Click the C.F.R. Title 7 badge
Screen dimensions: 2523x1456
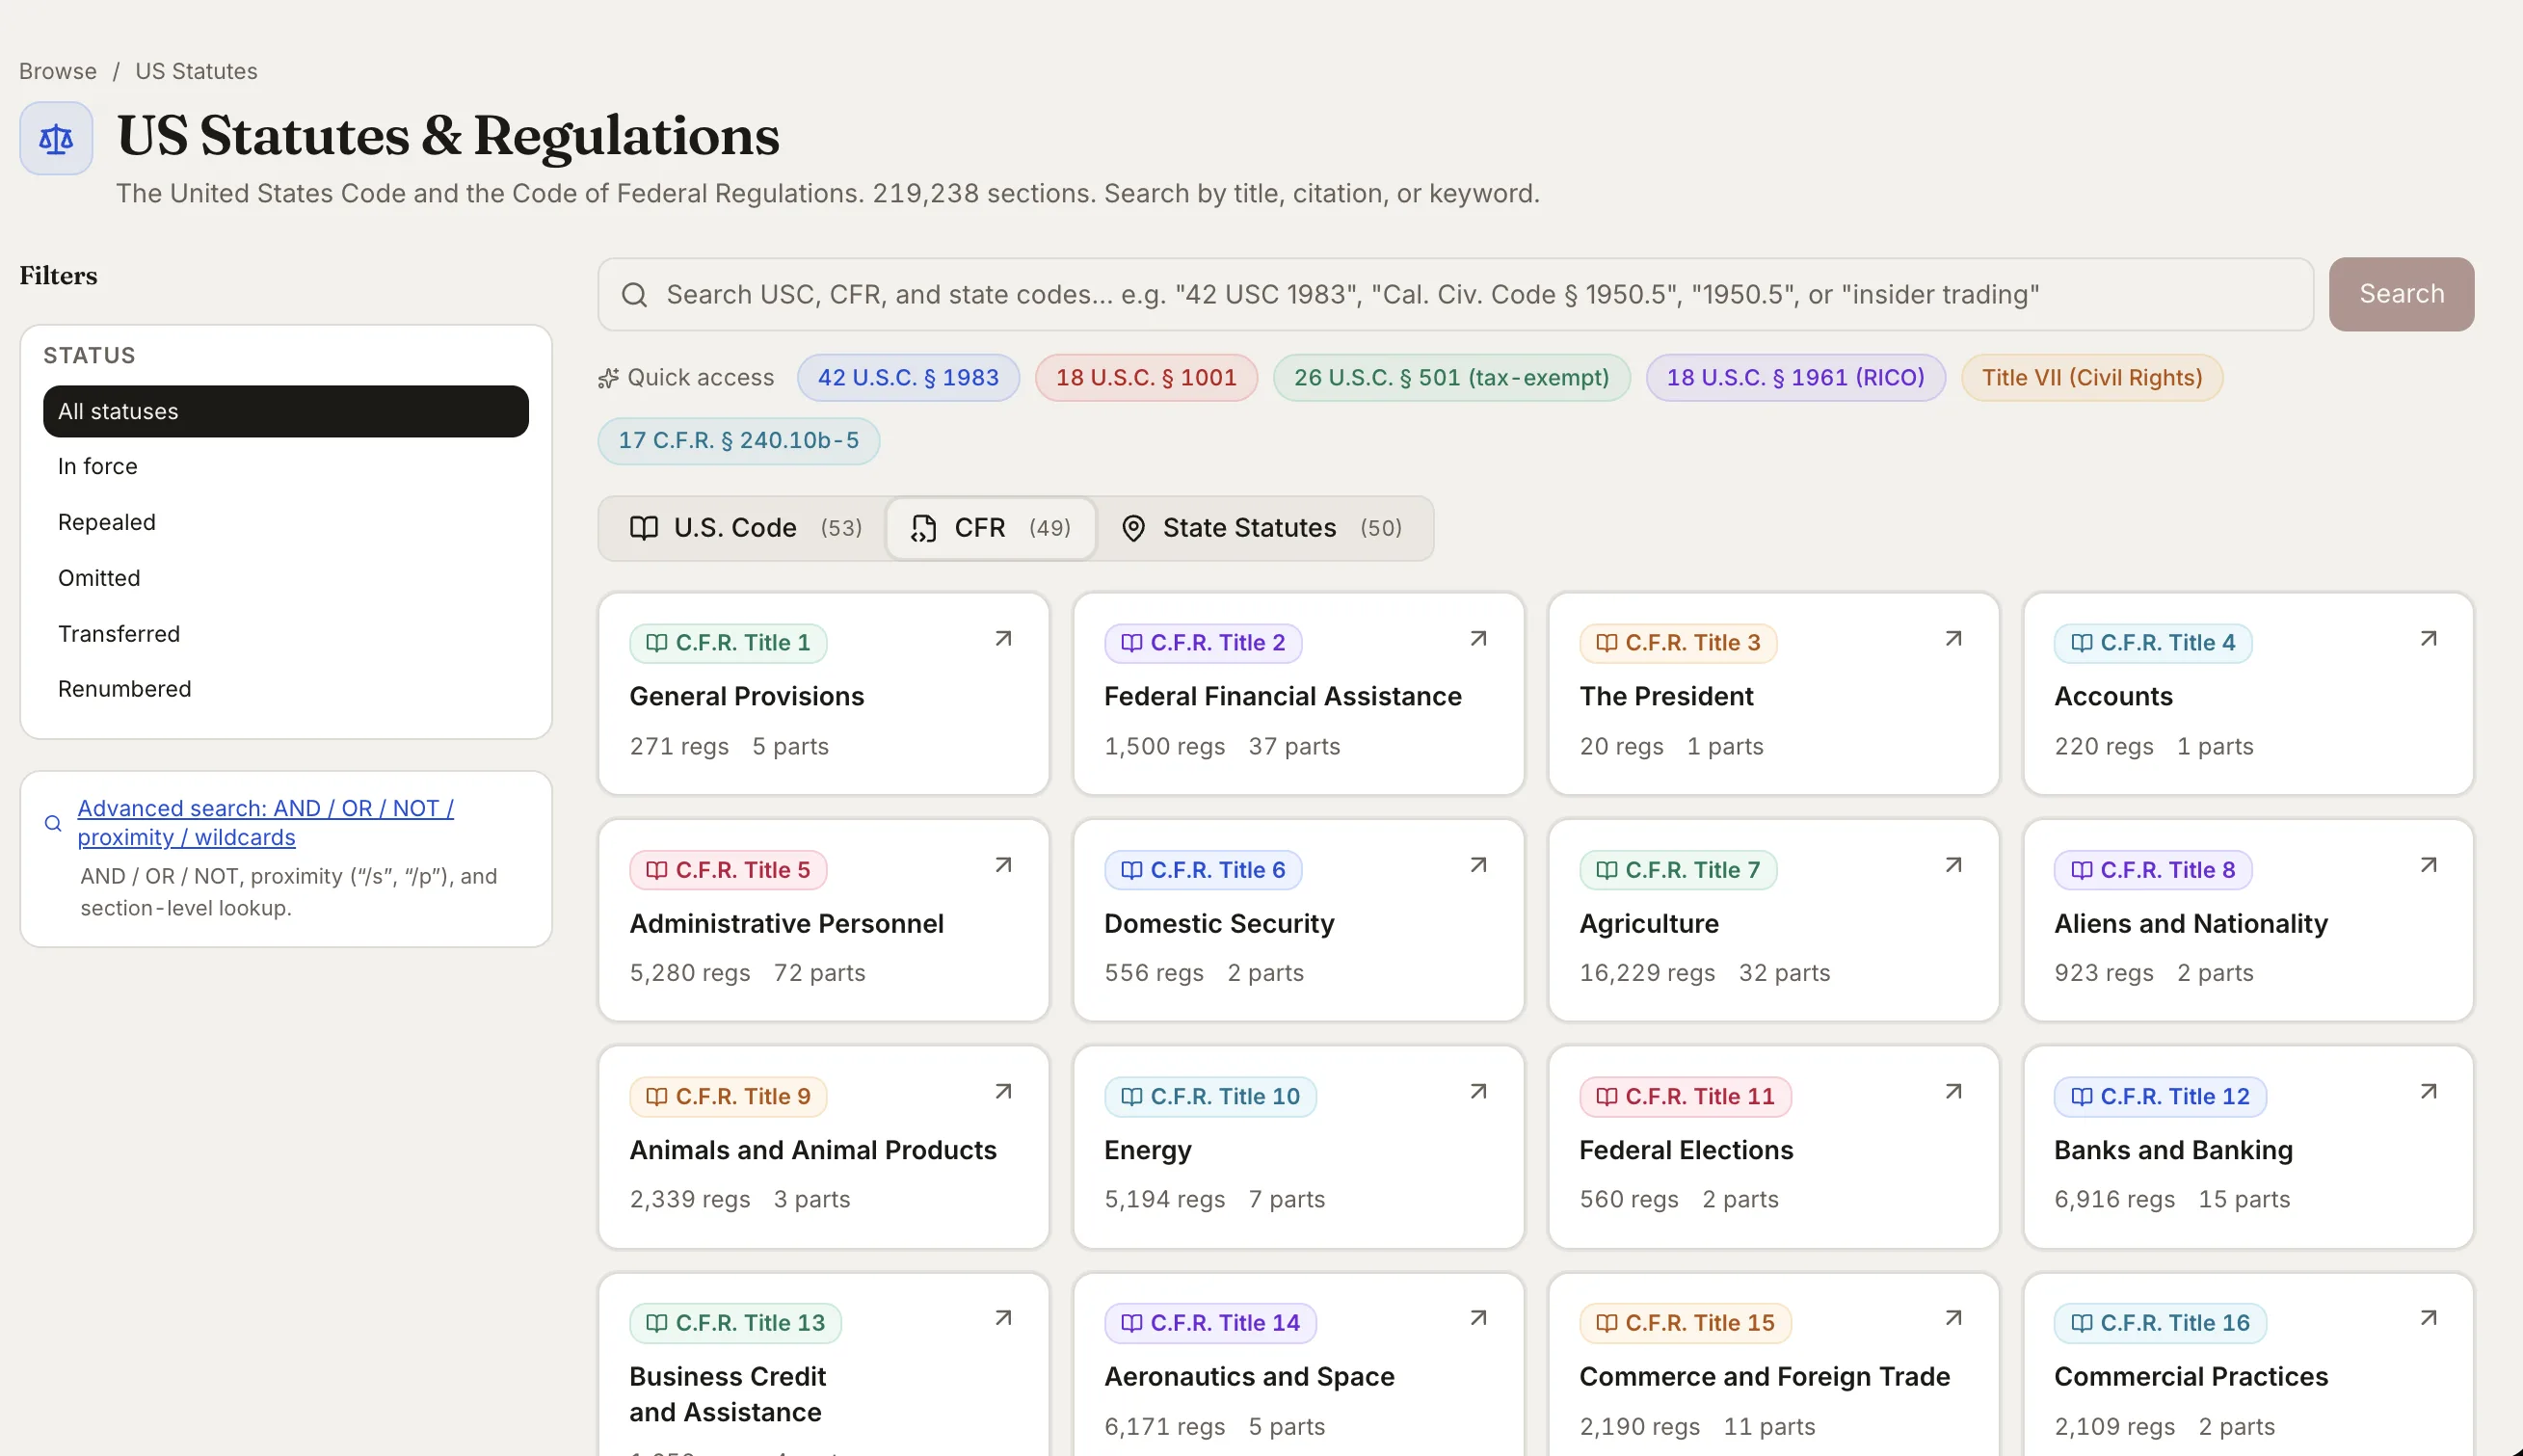tap(1677, 870)
